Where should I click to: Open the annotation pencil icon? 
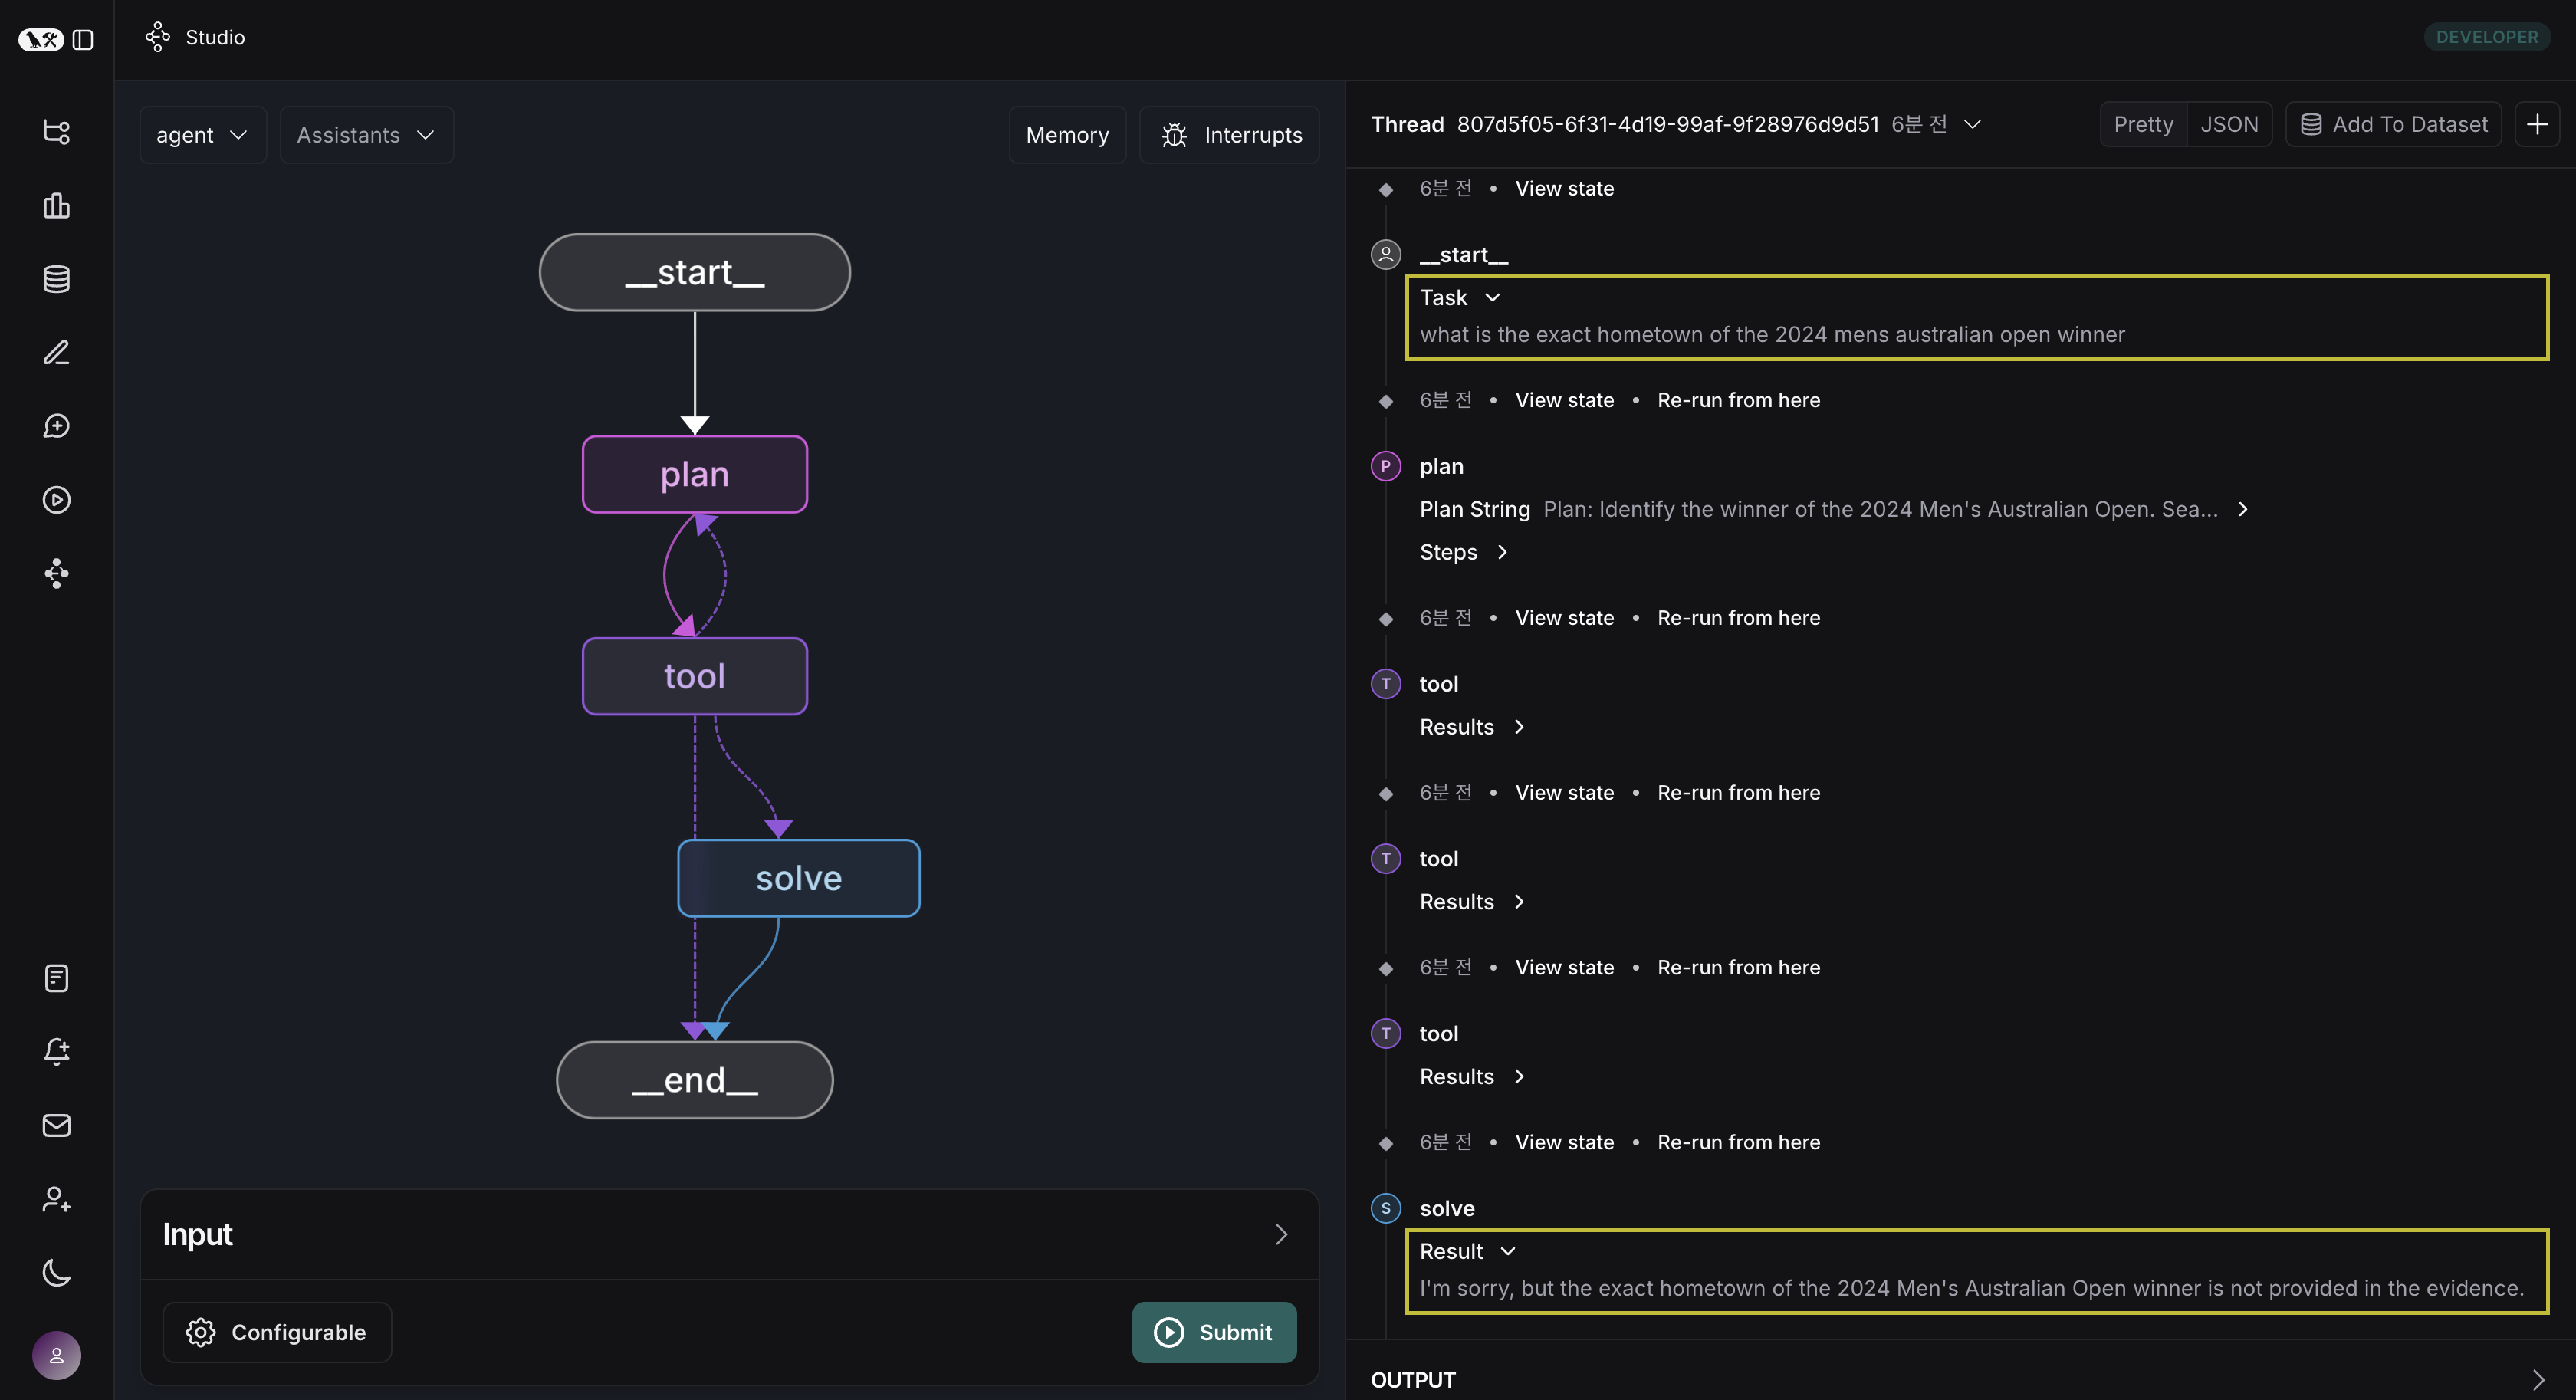(57, 352)
